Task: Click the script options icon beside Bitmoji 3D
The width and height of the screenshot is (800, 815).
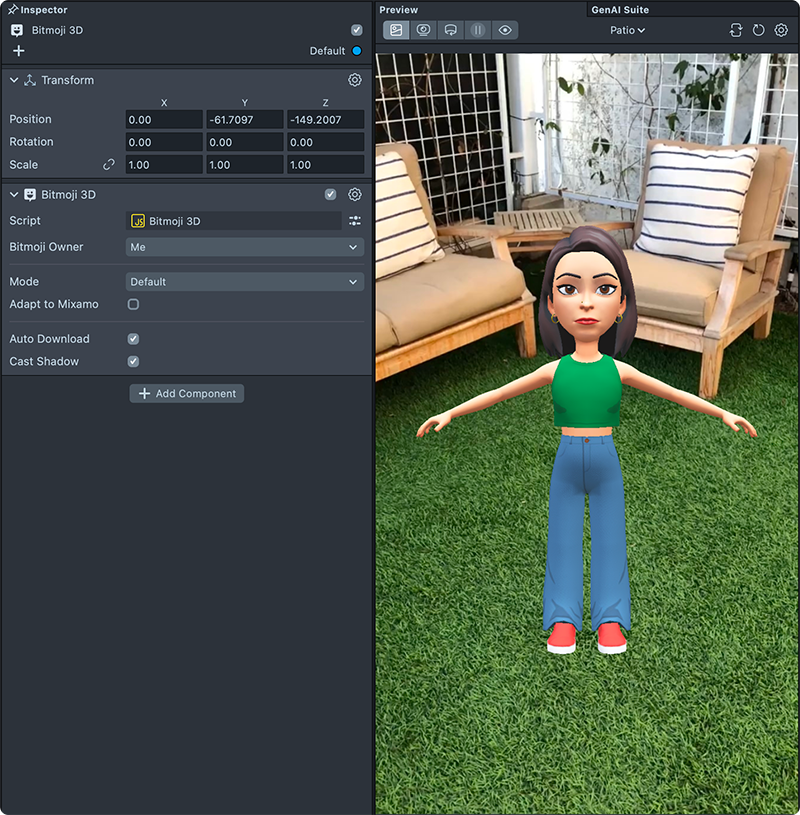Action: [x=354, y=221]
